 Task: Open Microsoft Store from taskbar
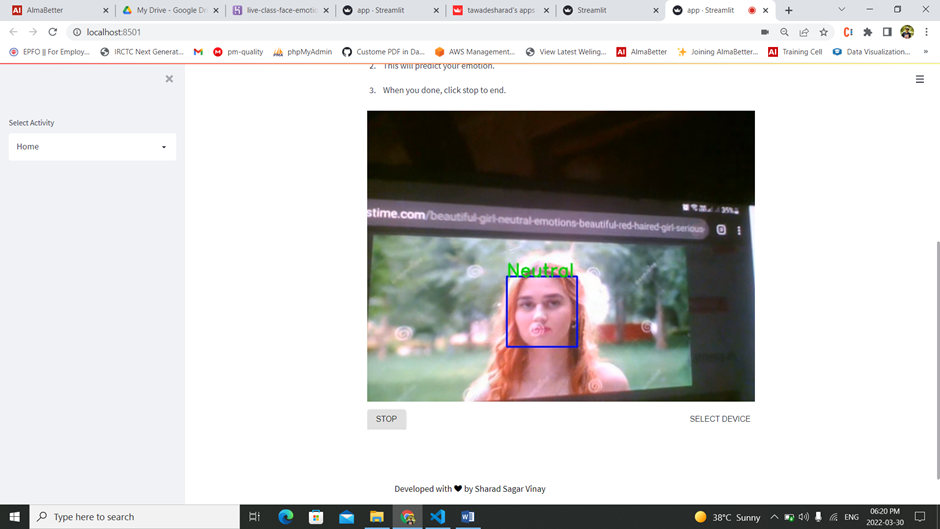pyautogui.click(x=316, y=516)
